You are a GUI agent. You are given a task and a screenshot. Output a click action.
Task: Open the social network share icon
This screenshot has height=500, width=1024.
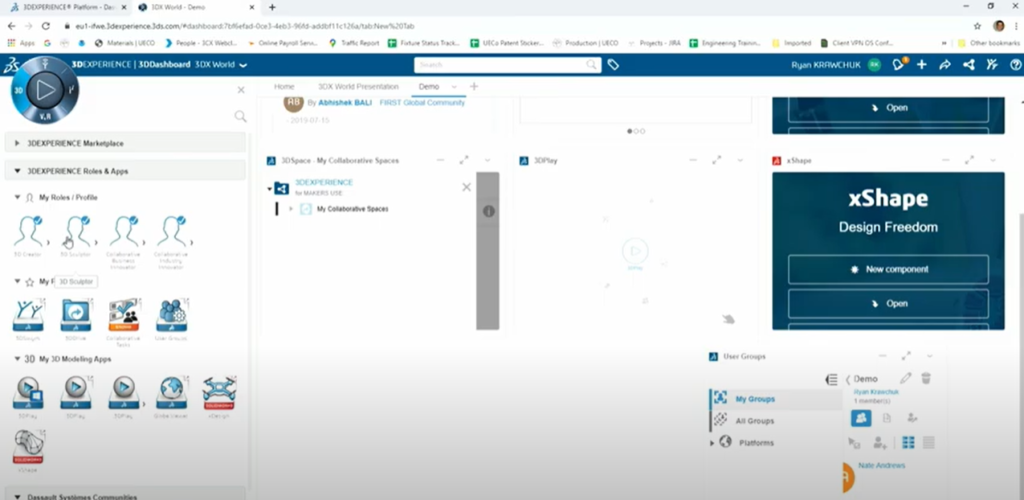(968, 65)
